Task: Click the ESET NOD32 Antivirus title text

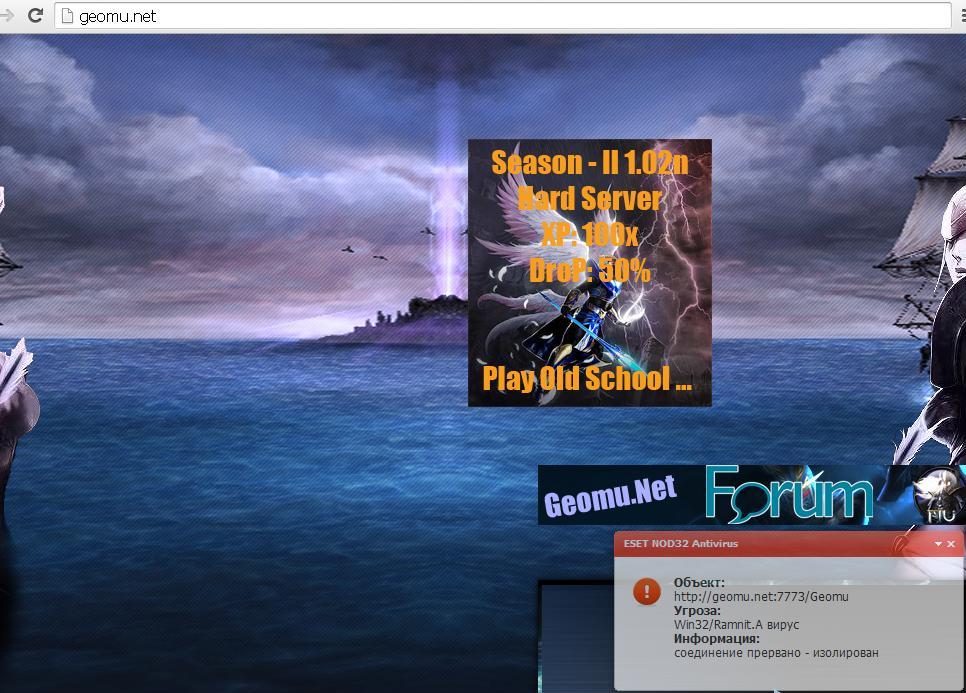Action: 680,543
